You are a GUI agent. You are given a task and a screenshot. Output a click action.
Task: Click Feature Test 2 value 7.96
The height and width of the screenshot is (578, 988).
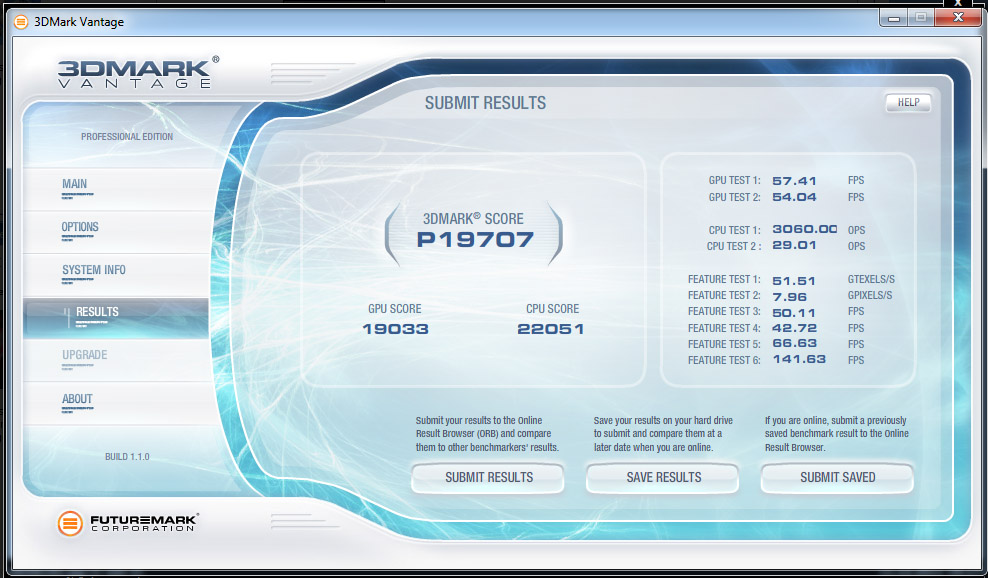click(x=790, y=296)
